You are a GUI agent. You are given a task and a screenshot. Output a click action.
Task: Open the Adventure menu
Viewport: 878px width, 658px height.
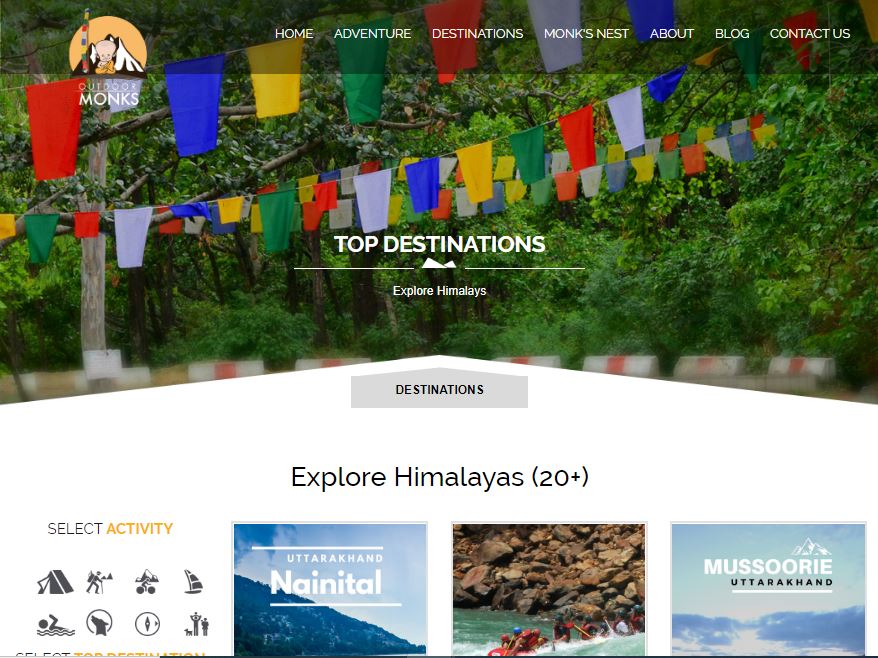(x=372, y=34)
